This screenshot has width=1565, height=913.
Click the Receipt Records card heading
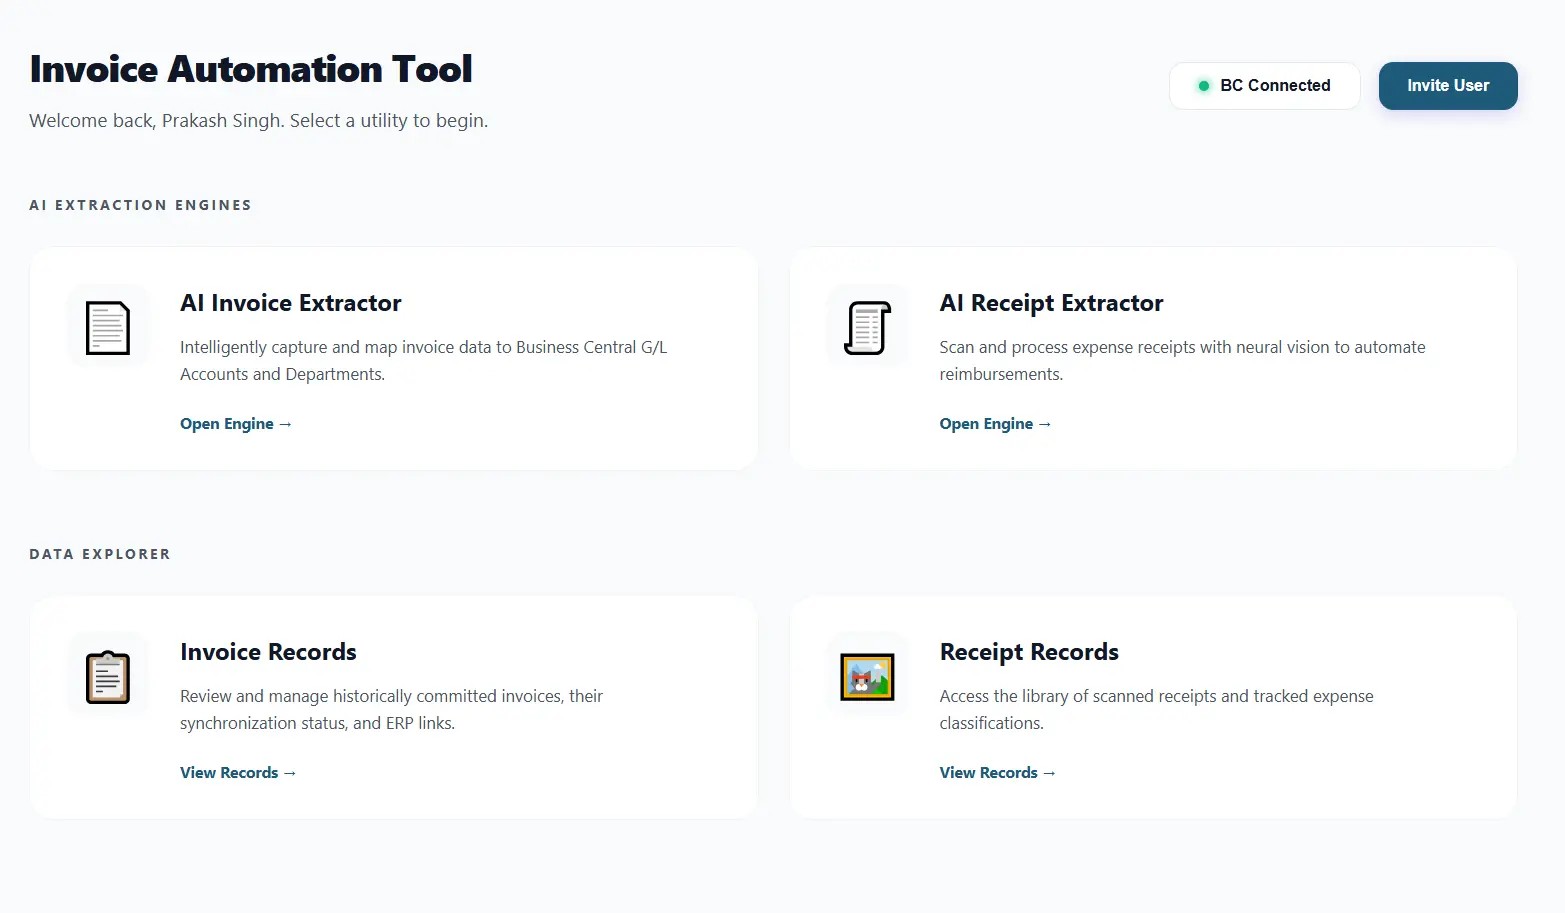1029,652
